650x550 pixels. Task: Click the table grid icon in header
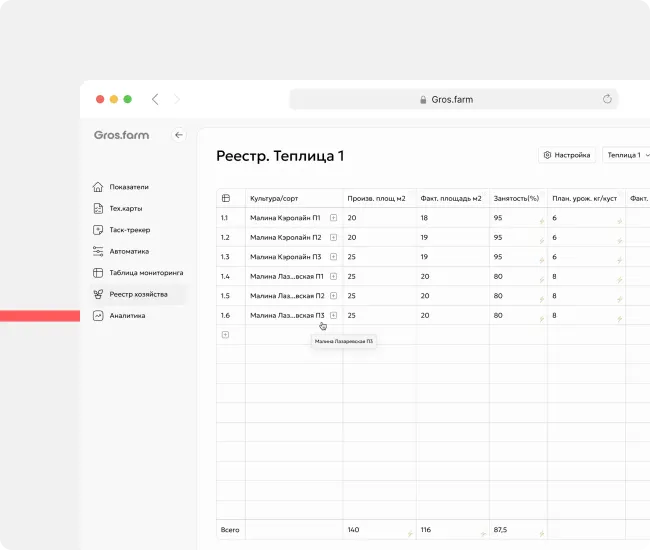pyautogui.click(x=225, y=198)
